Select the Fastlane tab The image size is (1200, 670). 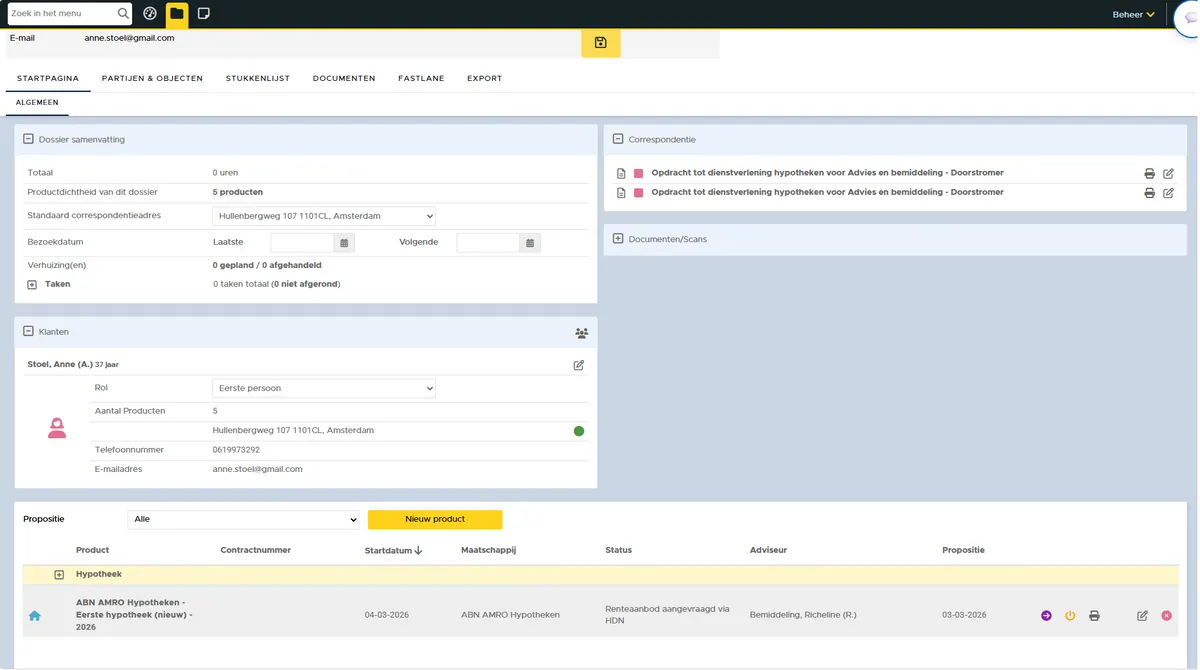click(x=421, y=78)
